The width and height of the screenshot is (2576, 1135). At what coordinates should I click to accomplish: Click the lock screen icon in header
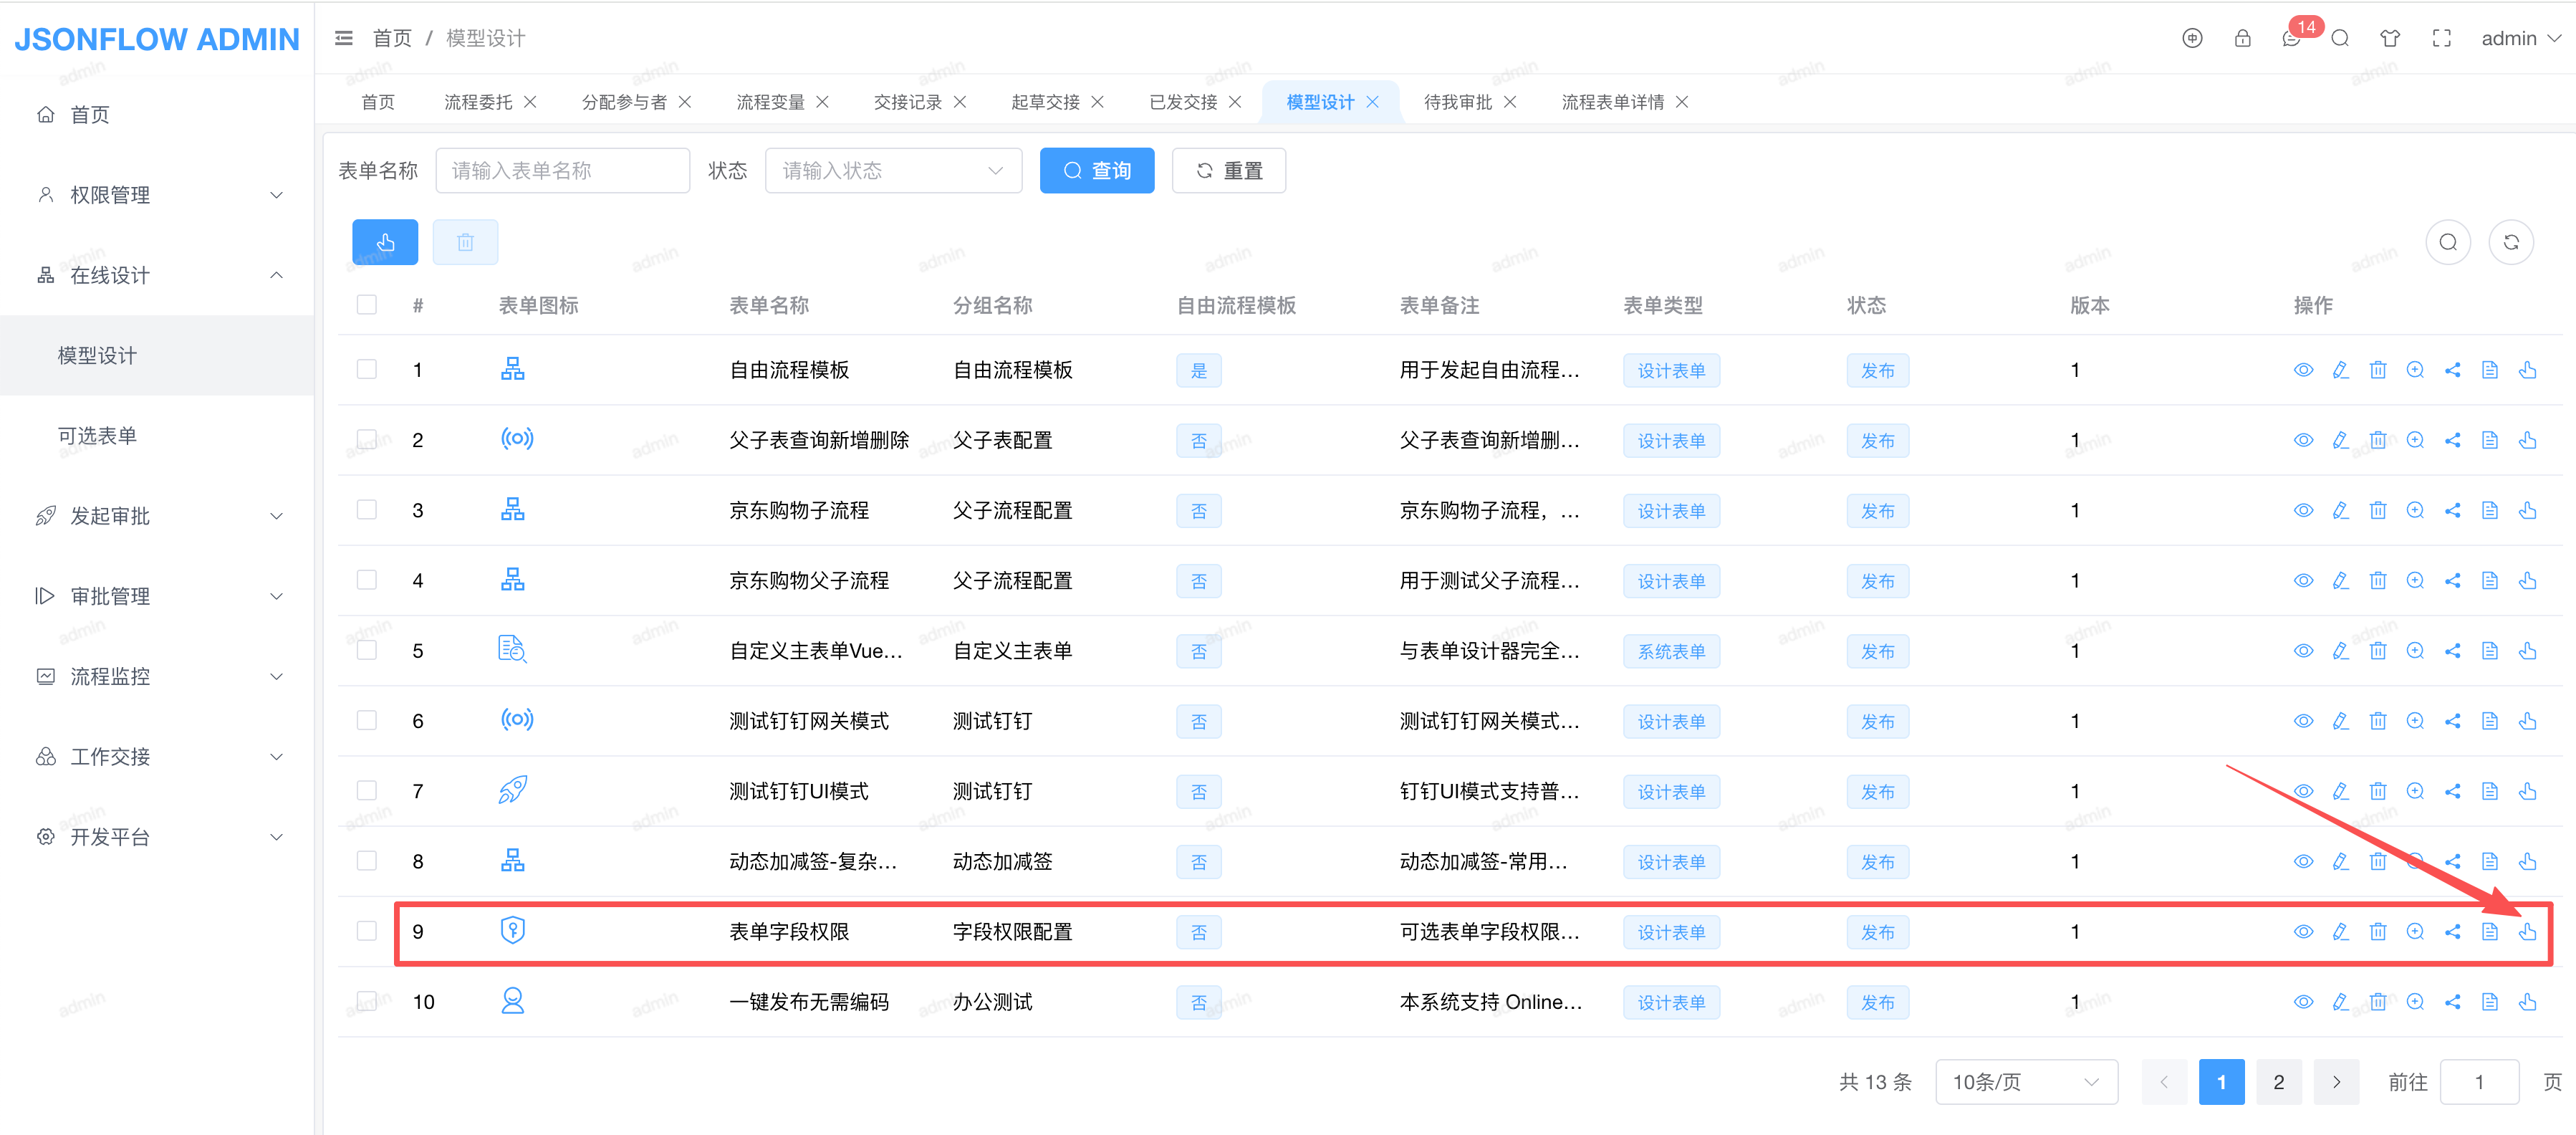(x=2242, y=38)
